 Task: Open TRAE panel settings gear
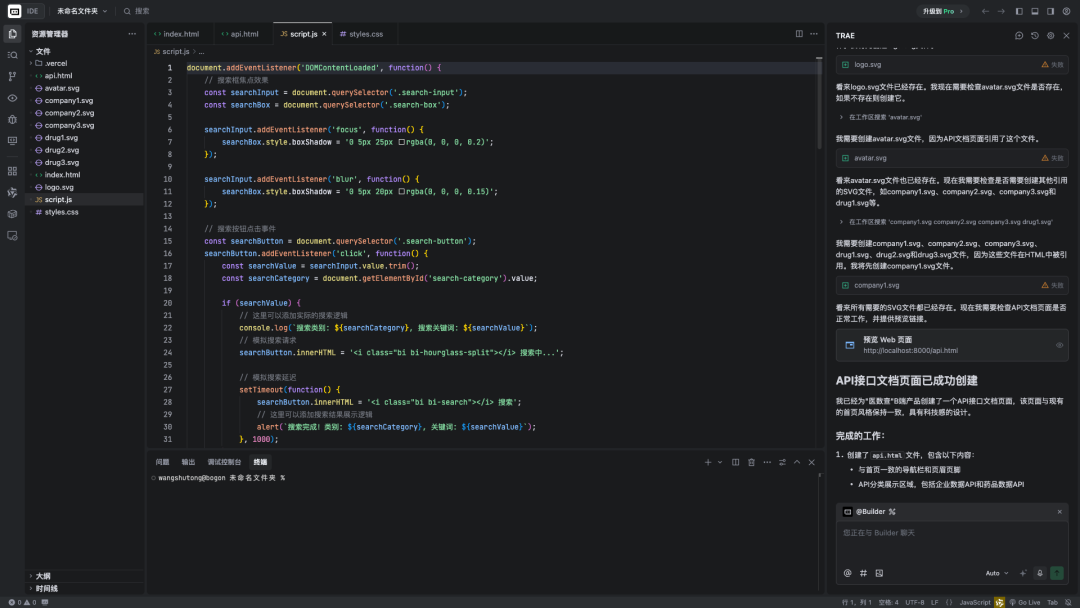[1050, 36]
